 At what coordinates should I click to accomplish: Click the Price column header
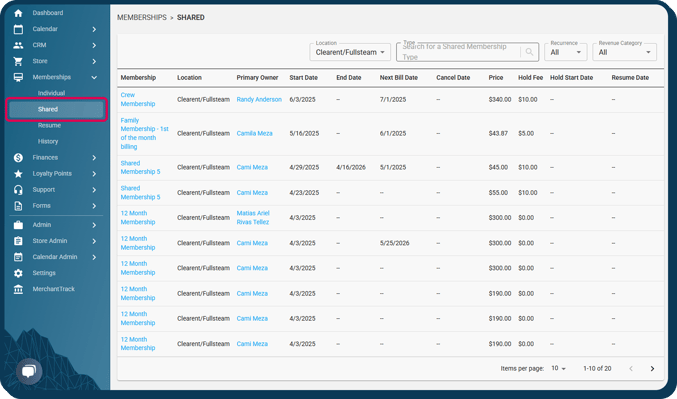tap(496, 78)
